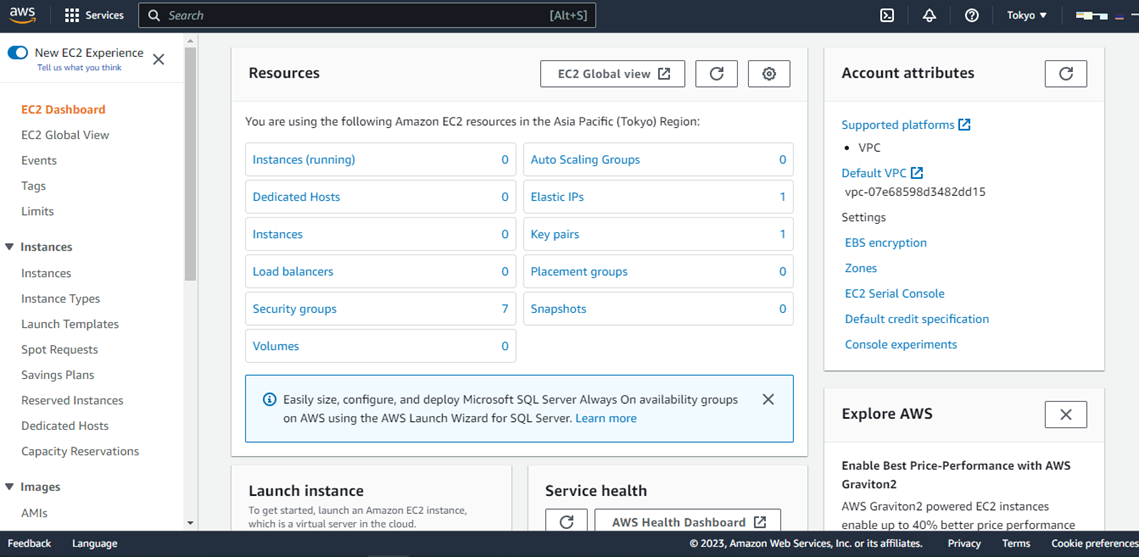Image resolution: width=1139 pixels, height=557 pixels.
Task: Select Events in the sidebar
Action: coord(39,160)
